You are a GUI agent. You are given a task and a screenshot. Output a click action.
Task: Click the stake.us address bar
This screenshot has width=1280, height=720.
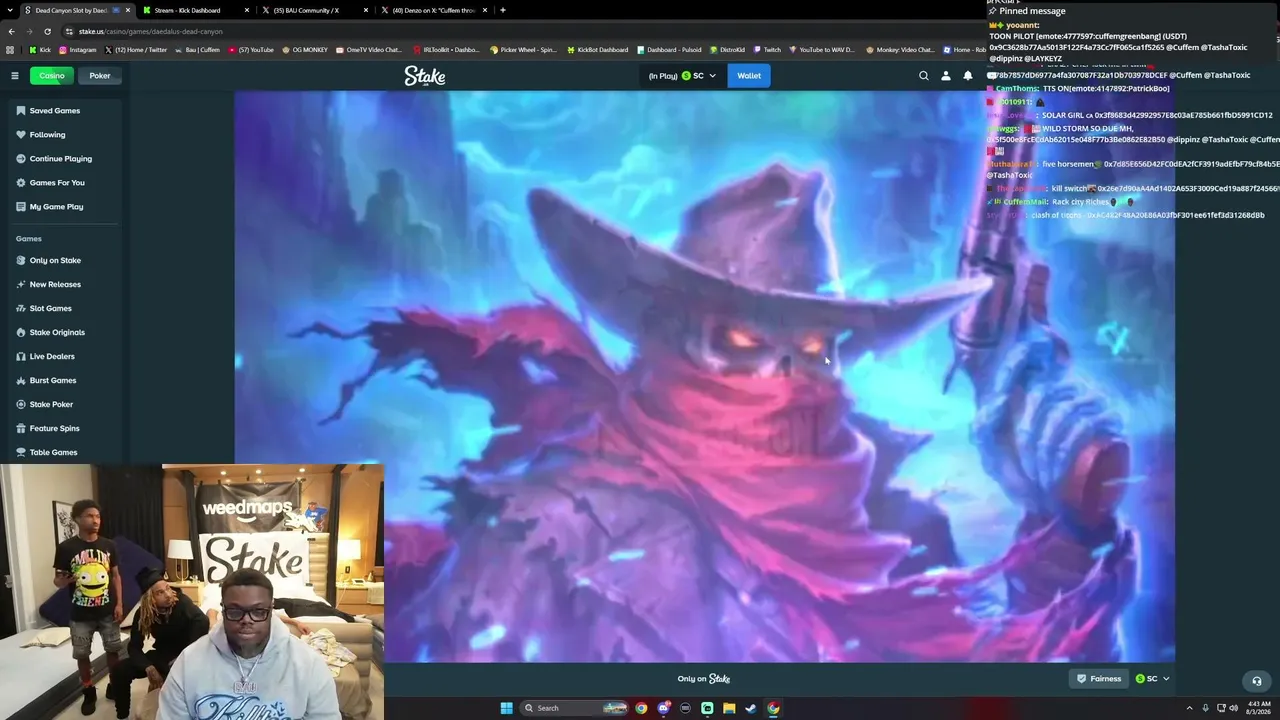coord(520,31)
